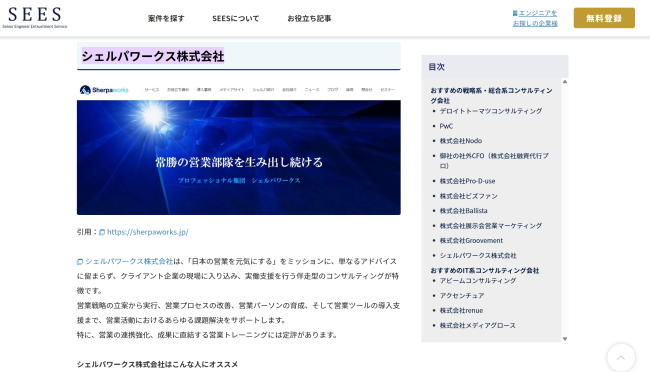Jump to 株式会社renue contents entry
Image resolution: width=650 pixels, height=372 pixels.
[x=461, y=311]
